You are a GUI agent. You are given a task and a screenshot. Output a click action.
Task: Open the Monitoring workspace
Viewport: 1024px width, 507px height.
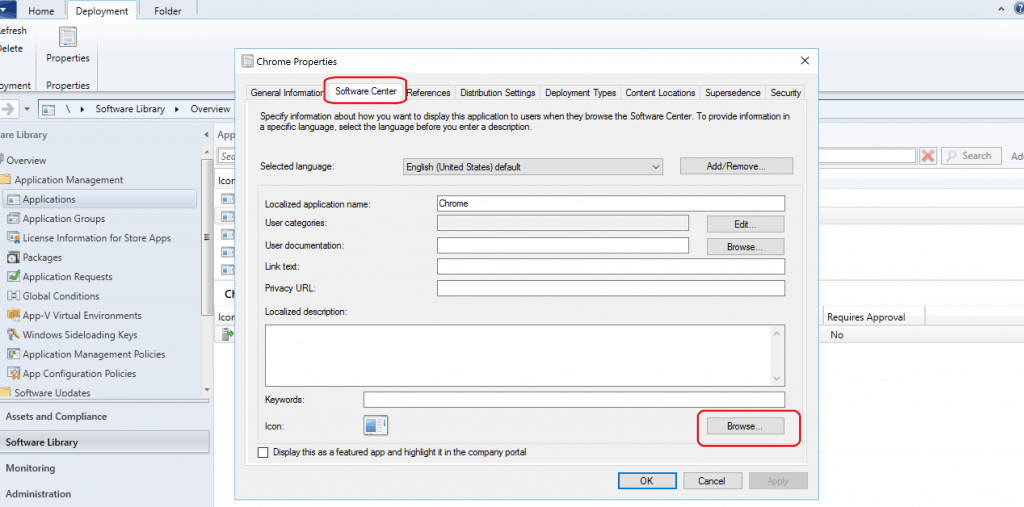click(x=105, y=468)
